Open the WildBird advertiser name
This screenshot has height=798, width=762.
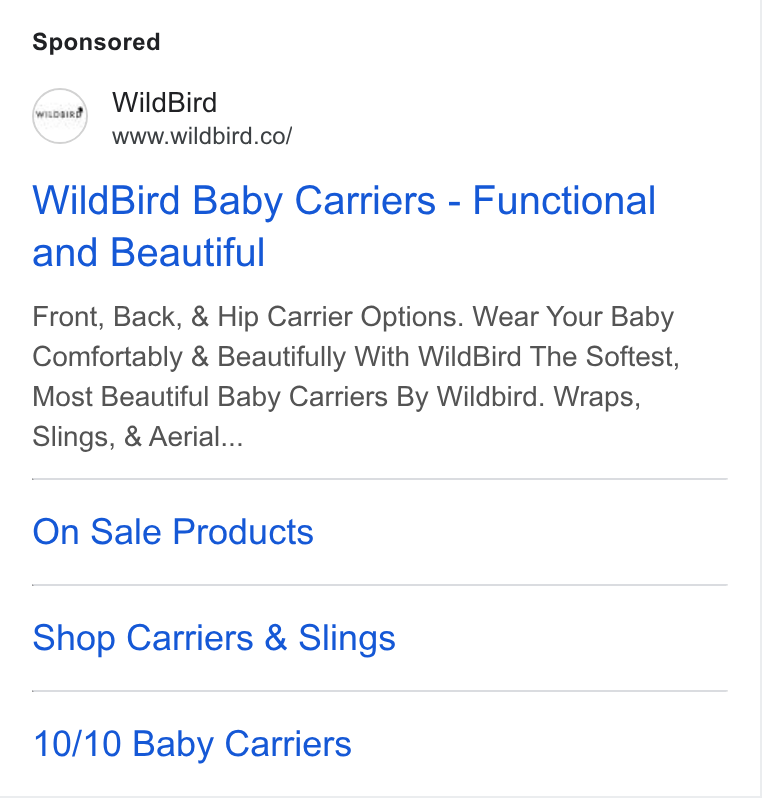[164, 102]
